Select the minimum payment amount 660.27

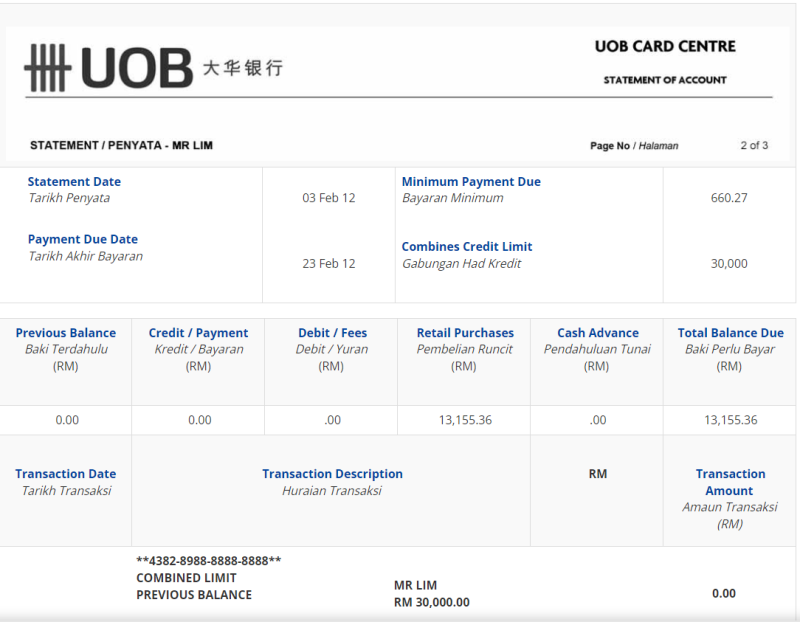tap(729, 198)
